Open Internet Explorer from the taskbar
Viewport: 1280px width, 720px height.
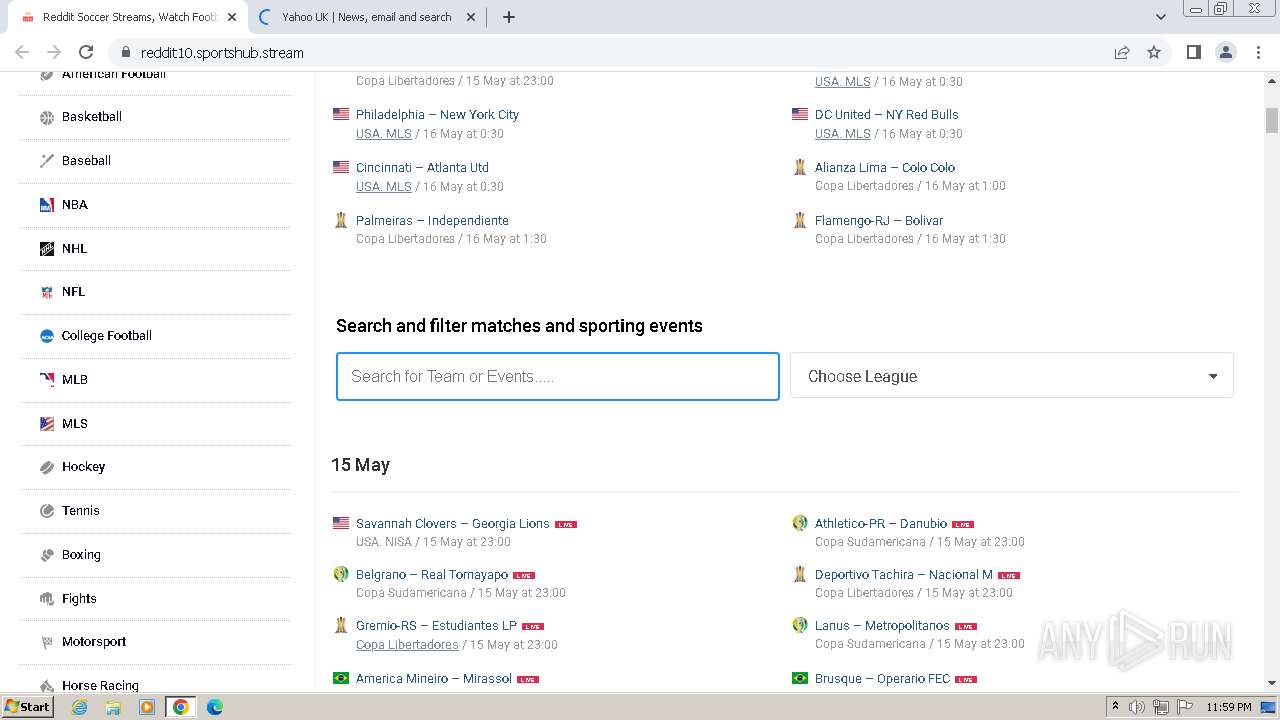(79, 707)
